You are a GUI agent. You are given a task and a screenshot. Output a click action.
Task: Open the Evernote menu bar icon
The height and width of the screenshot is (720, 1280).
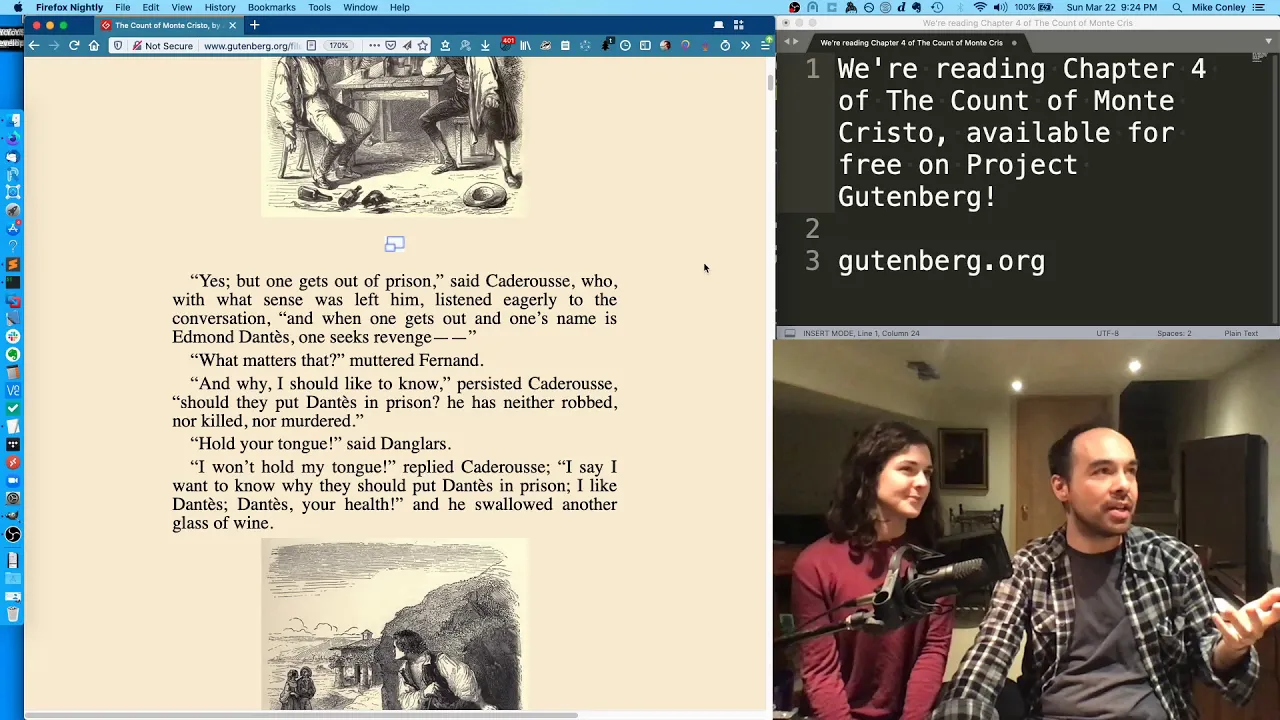916,7
